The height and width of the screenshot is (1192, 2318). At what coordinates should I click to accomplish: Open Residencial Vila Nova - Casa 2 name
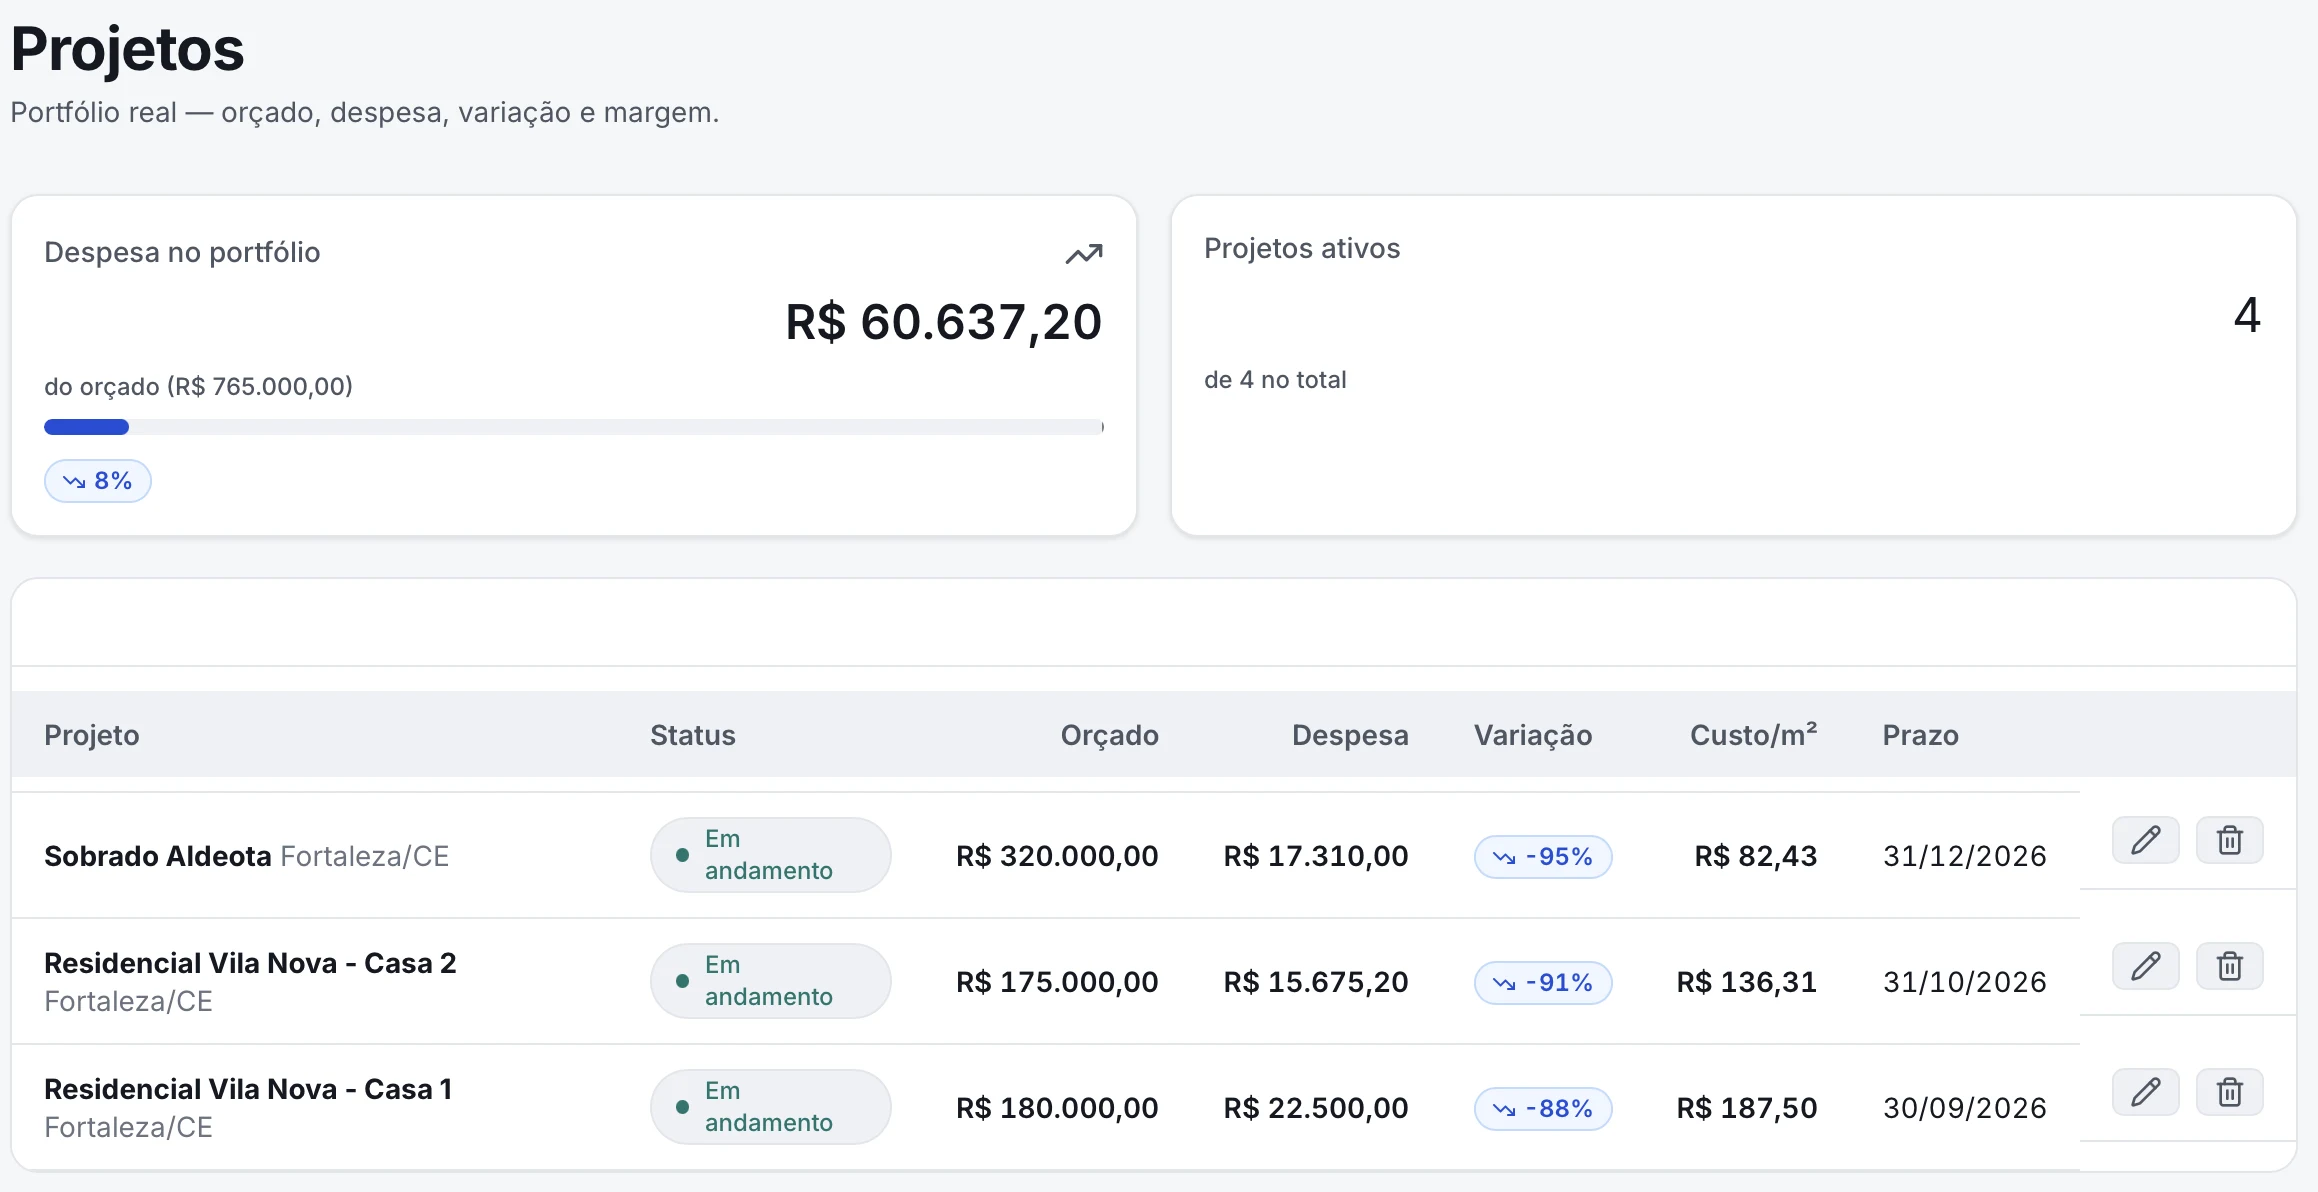pos(250,963)
